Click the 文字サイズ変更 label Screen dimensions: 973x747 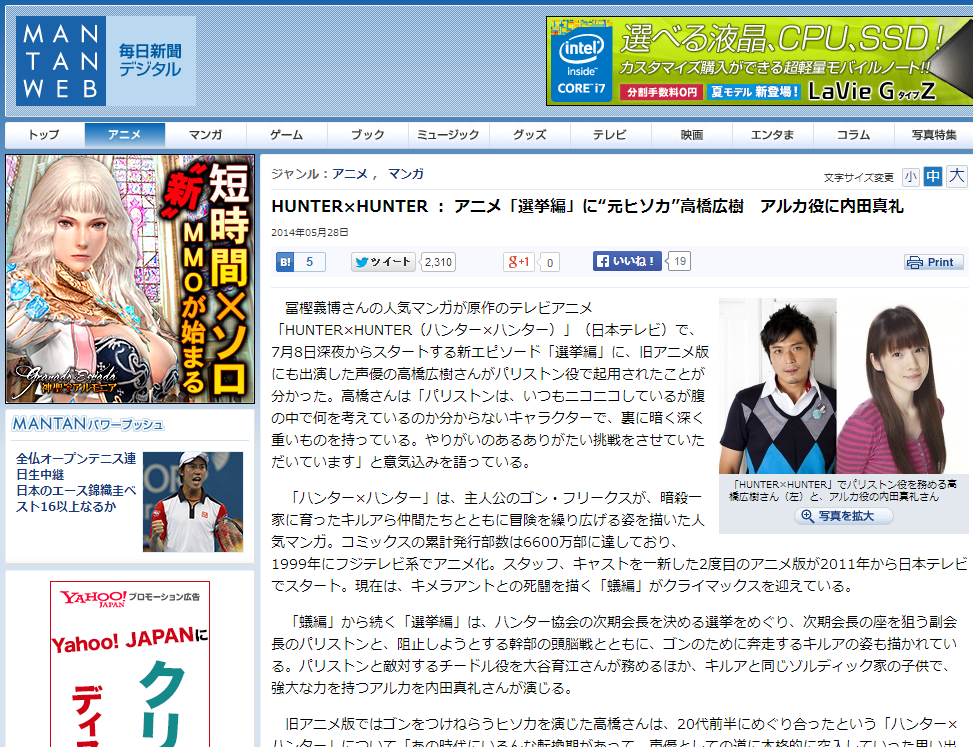coord(858,178)
